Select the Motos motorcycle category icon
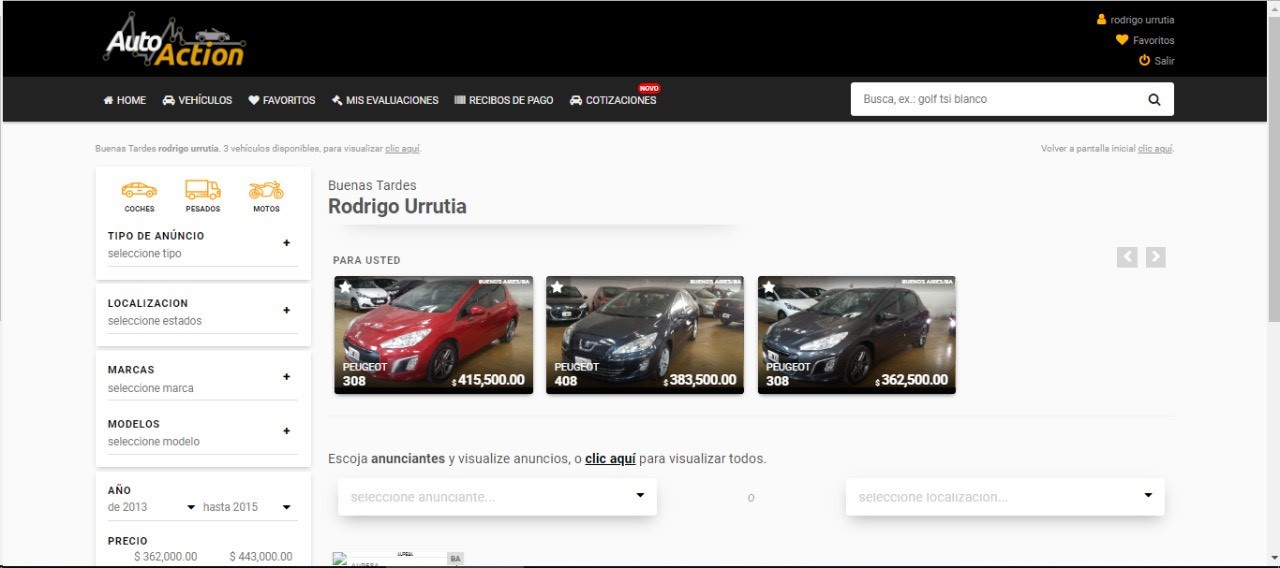The height and width of the screenshot is (568, 1280). pyautogui.click(x=266, y=191)
